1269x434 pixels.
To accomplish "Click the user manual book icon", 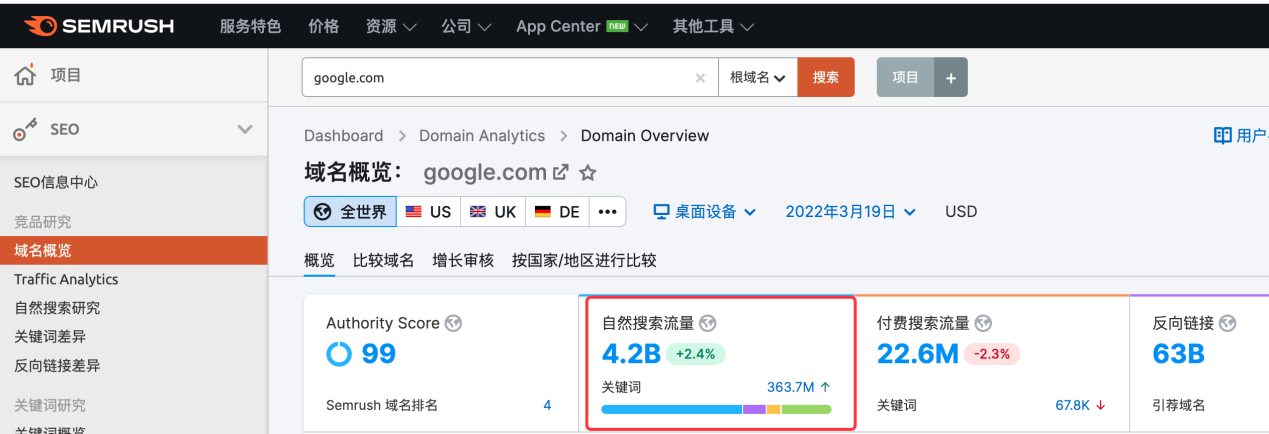I will click(1222, 135).
